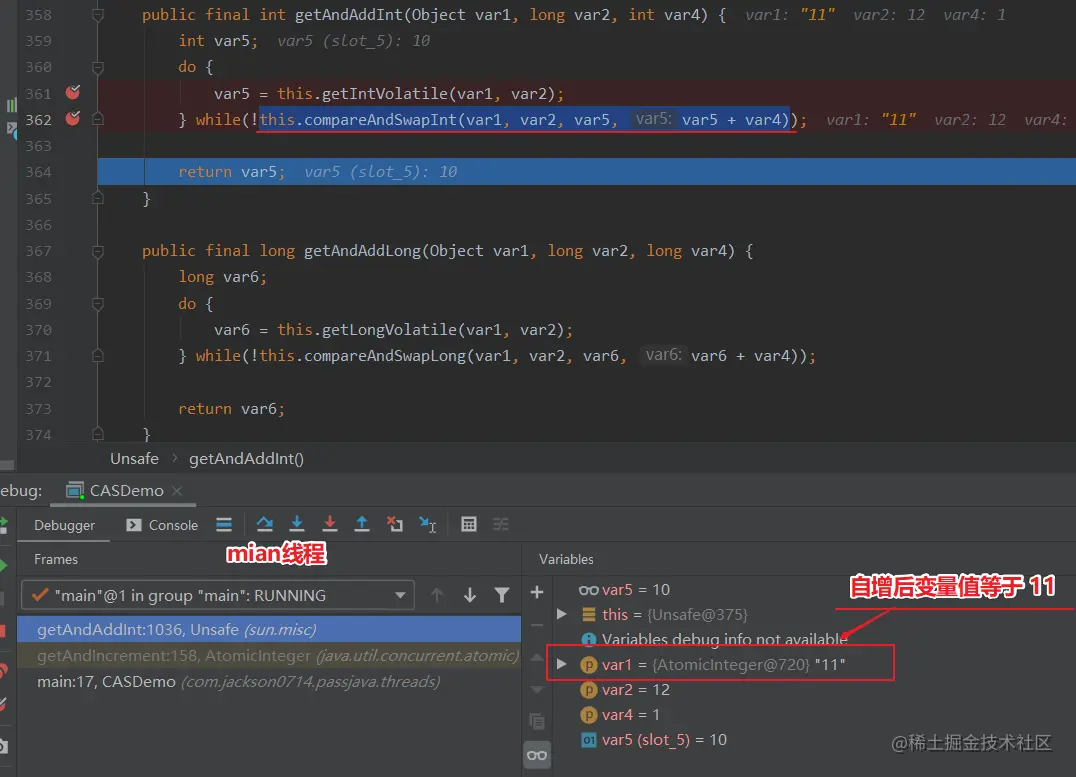Viewport: 1076px width, 777px height.
Task: Select the getAndIncrement:158, AtomicInteger frame
Action: (x=269, y=656)
